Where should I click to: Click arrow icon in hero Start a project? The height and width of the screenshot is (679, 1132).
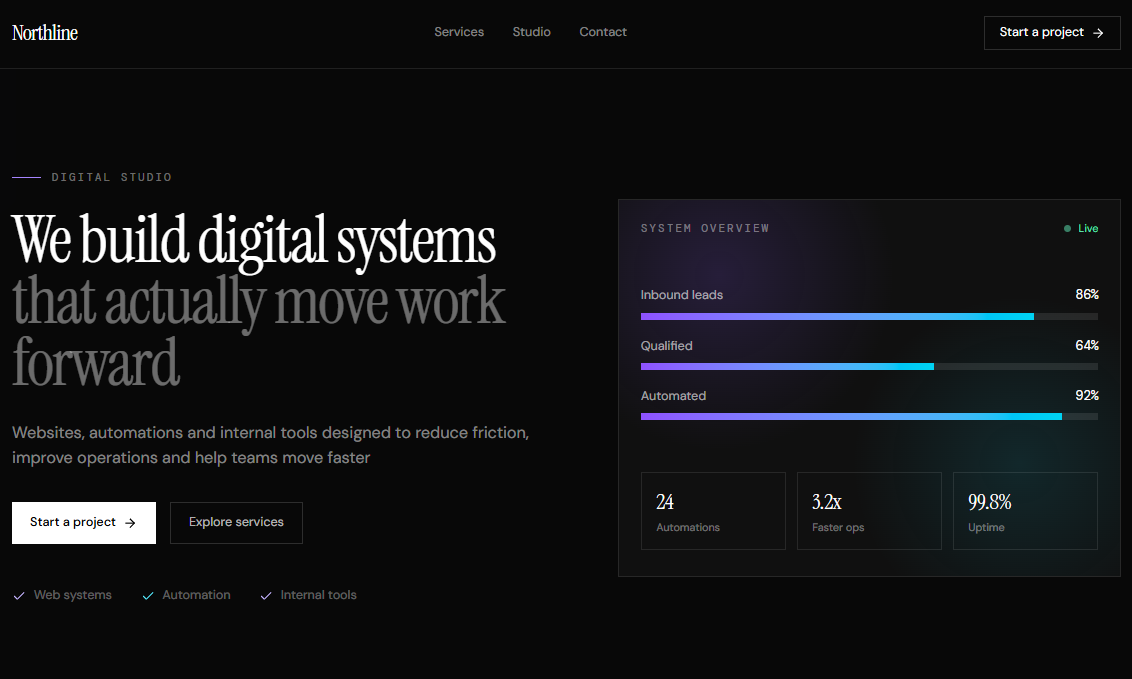pos(130,523)
